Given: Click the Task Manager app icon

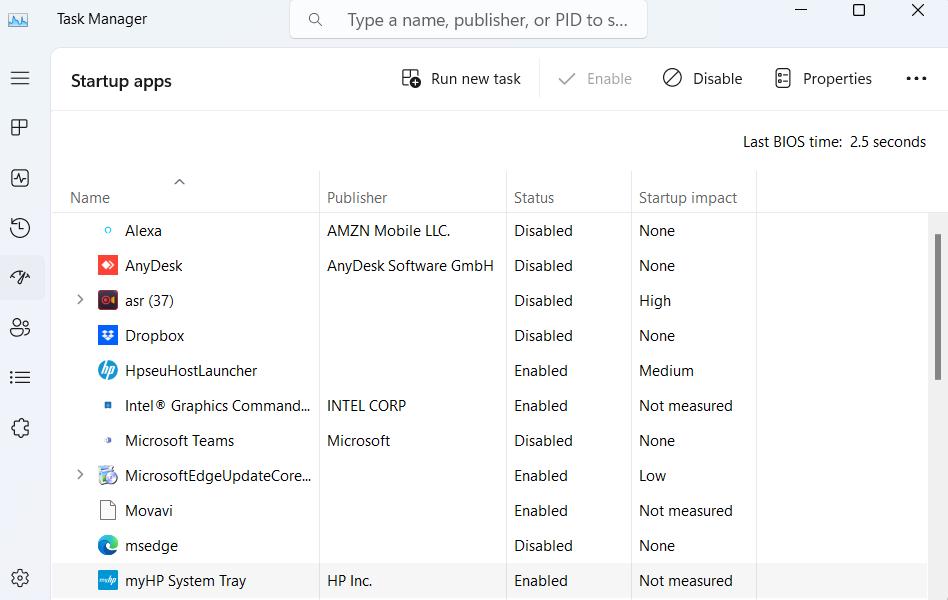Looking at the screenshot, I should [18, 20].
